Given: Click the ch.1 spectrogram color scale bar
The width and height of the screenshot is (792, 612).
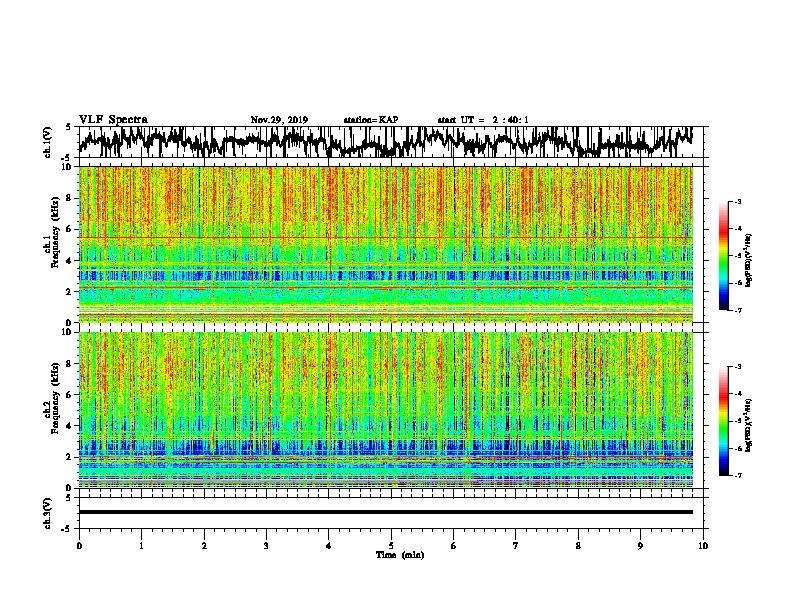Looking at the screenshot, I should pyautogui.click(x=724, y=256).
